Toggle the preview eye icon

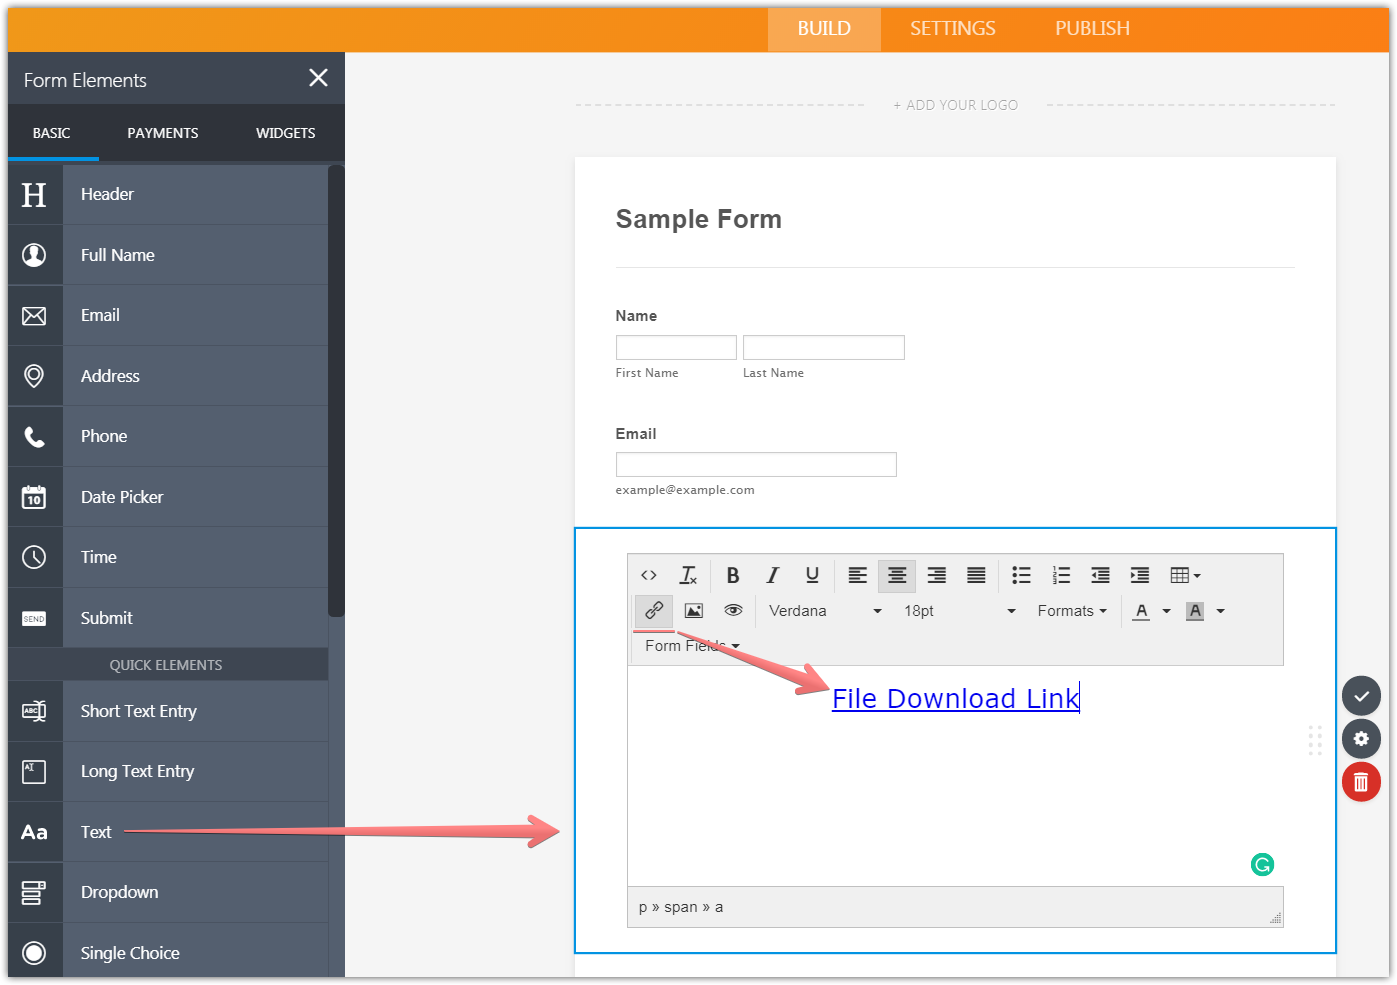click(733, 610)
